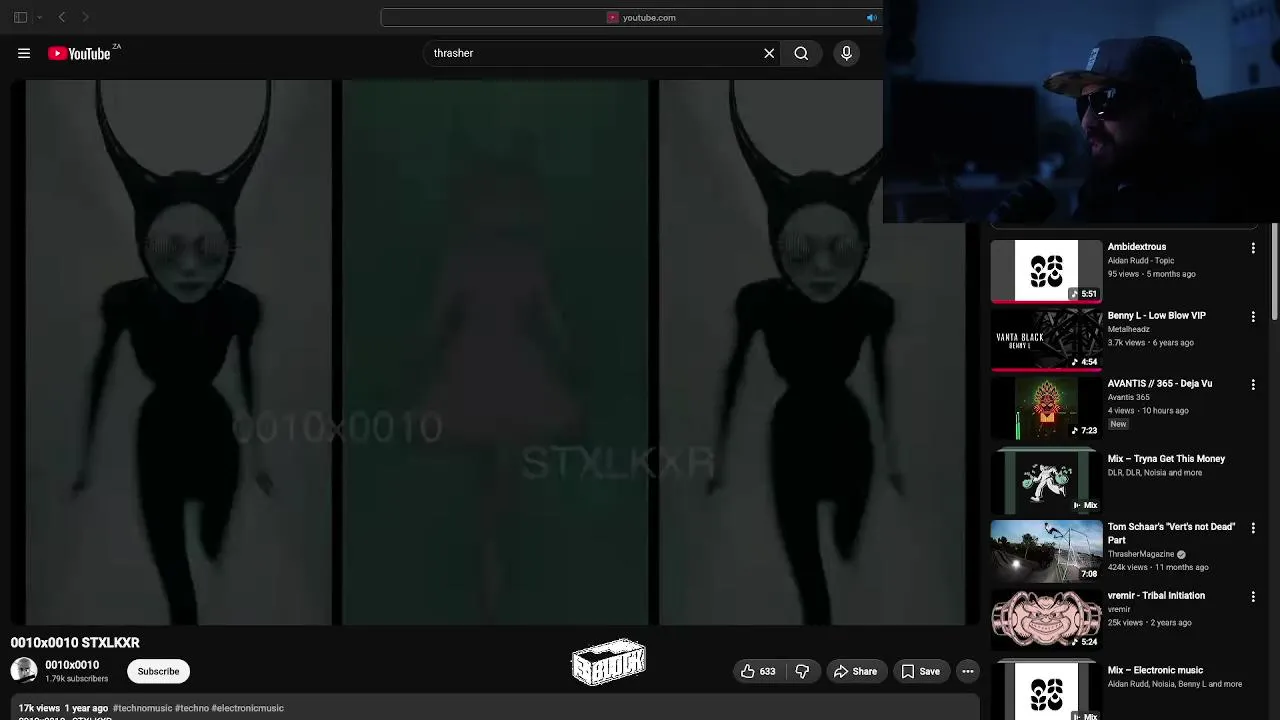Image resolution: width=1280 pixels, height=720 pixels.
Task: Go back with browser back arrow
Action: (62, 17)
